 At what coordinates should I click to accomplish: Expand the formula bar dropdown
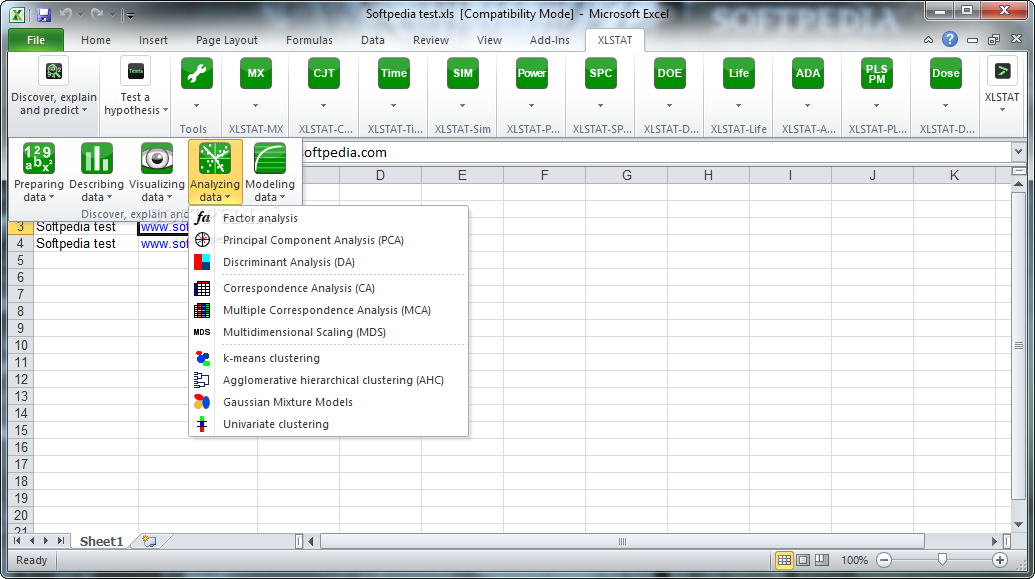pyautogui.click(x=1018, y=152)
